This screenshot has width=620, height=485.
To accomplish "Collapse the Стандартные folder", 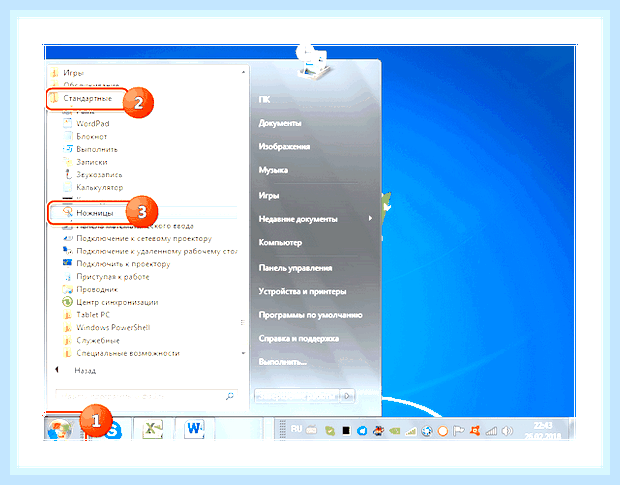I will 81,98.
